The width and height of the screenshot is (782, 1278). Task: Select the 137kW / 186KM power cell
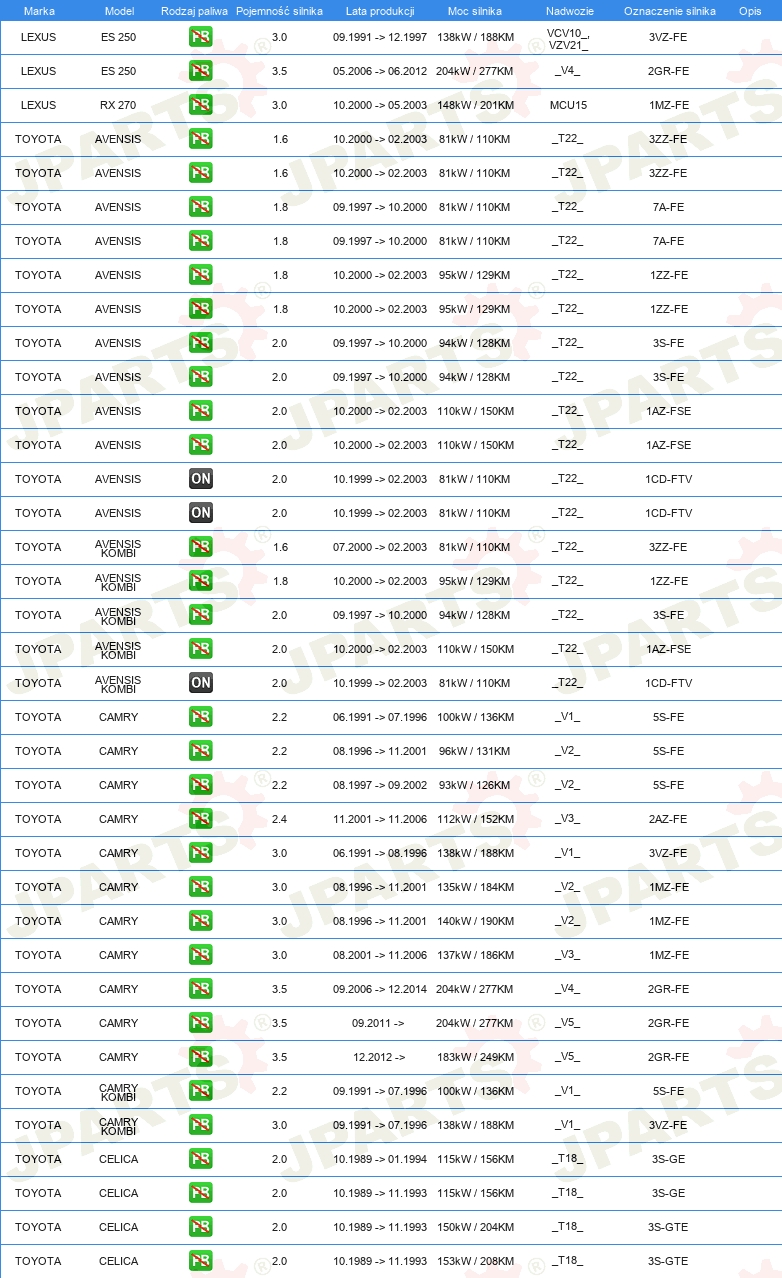click(475, 955)
